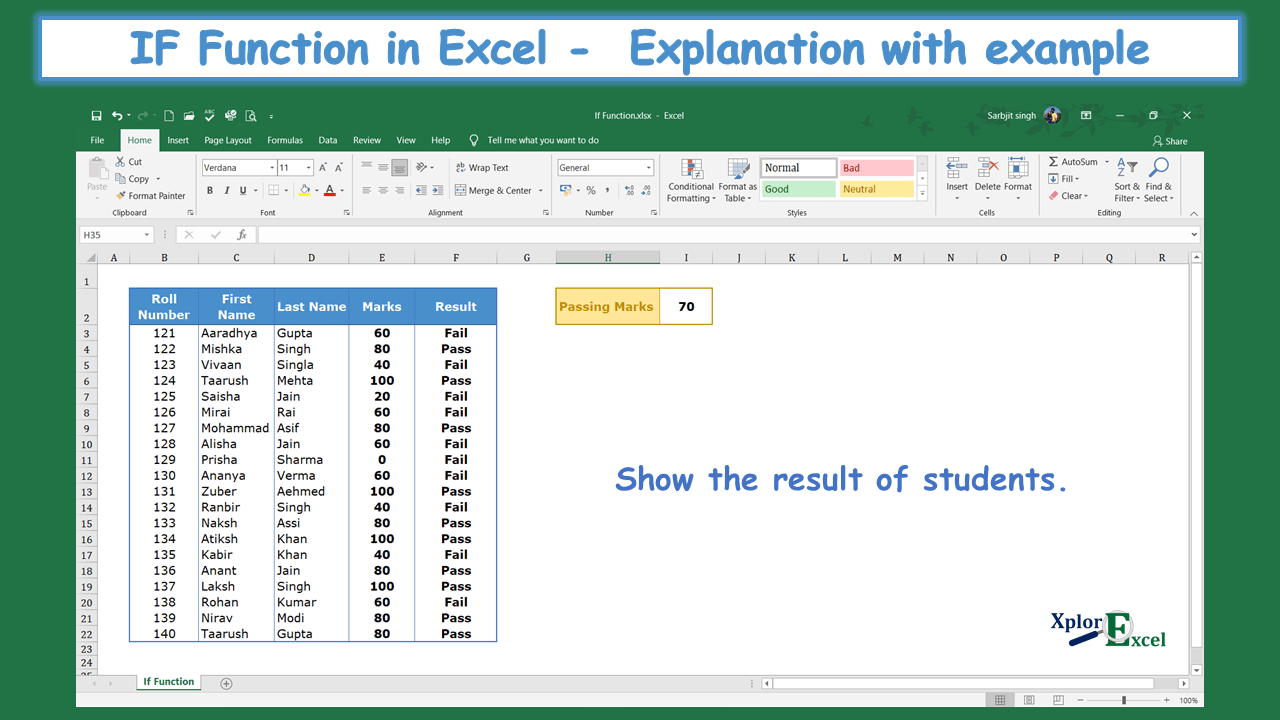Apply Percent Style format
This screenshot has height=720, width=1280.
point(591,190)
